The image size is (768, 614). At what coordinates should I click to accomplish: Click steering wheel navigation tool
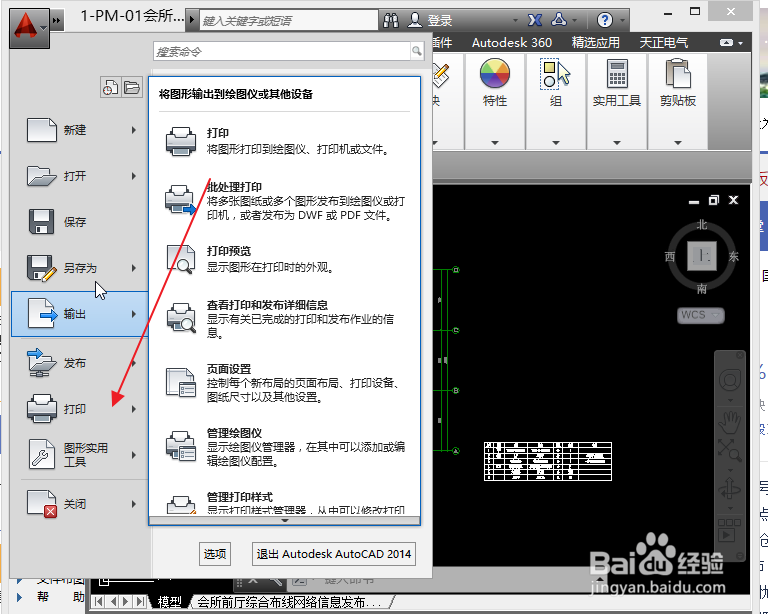coord(729,380)
